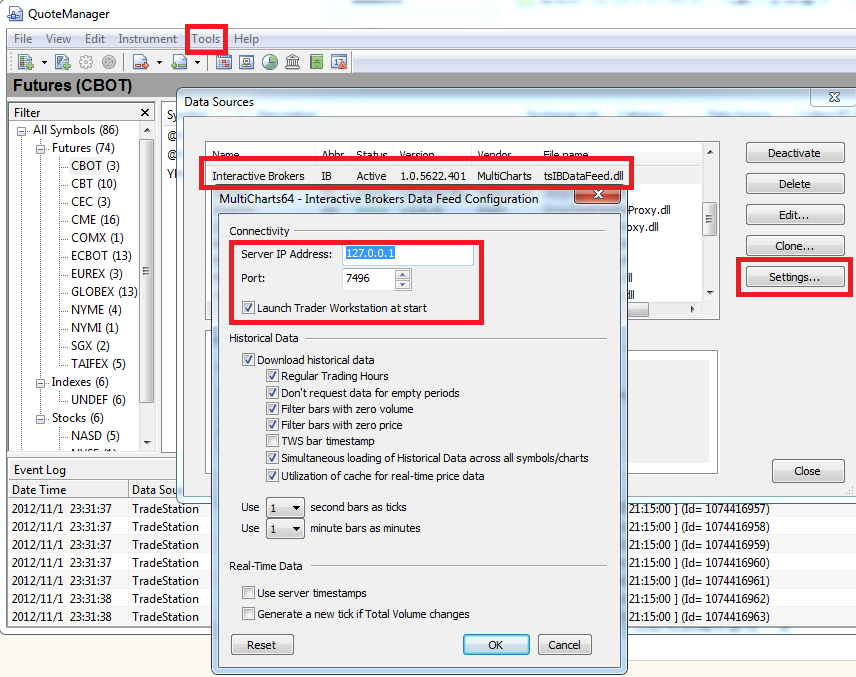Confirm configuration with the OK button

[496, 645]
